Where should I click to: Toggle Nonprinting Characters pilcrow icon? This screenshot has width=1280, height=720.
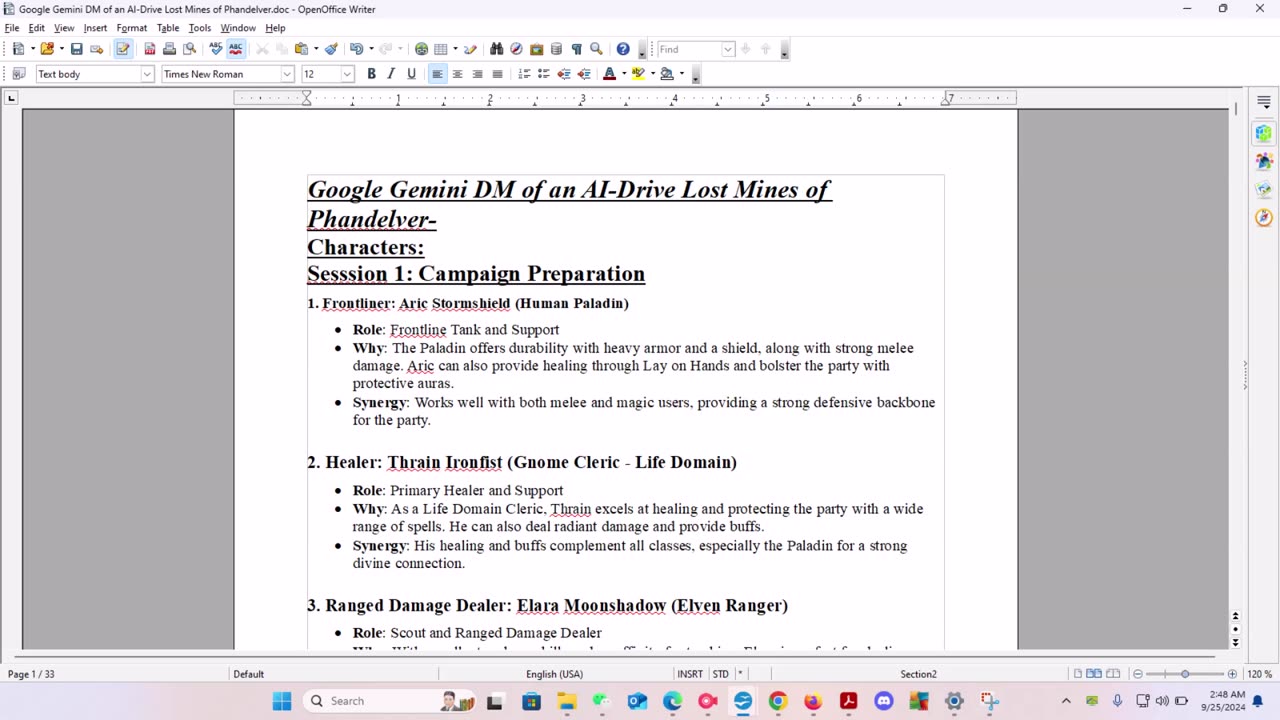576,48
